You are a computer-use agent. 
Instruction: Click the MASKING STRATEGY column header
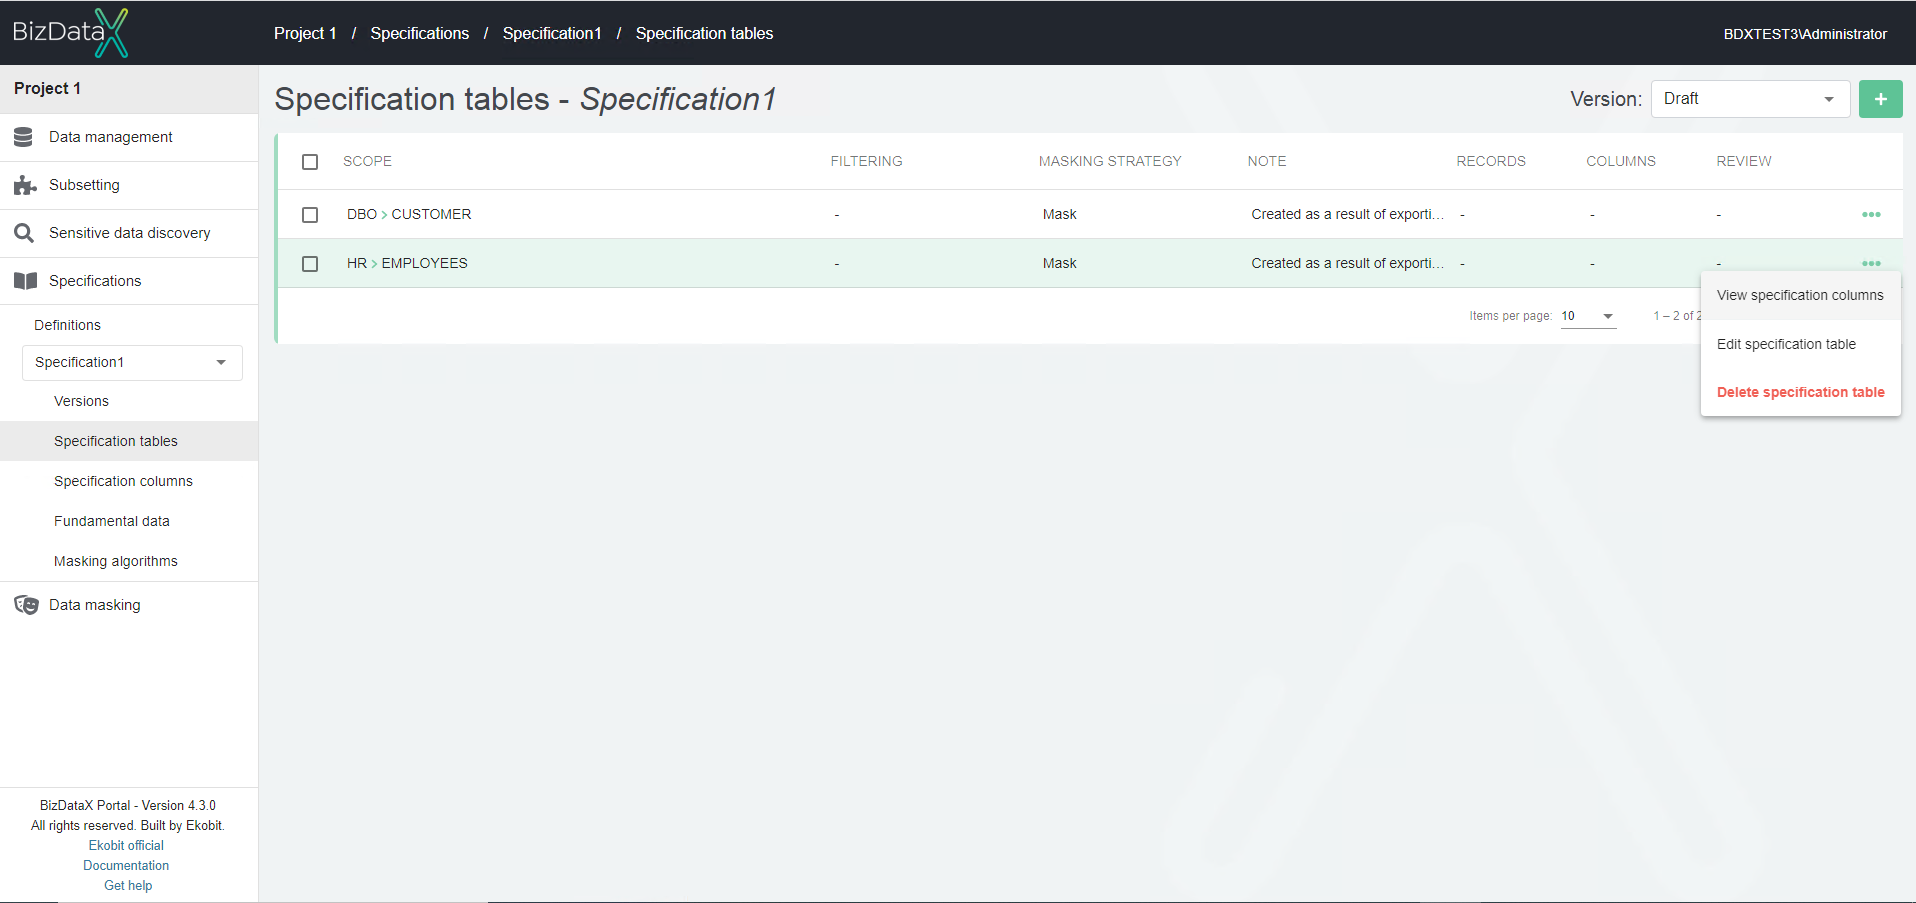pos(1110,161)
